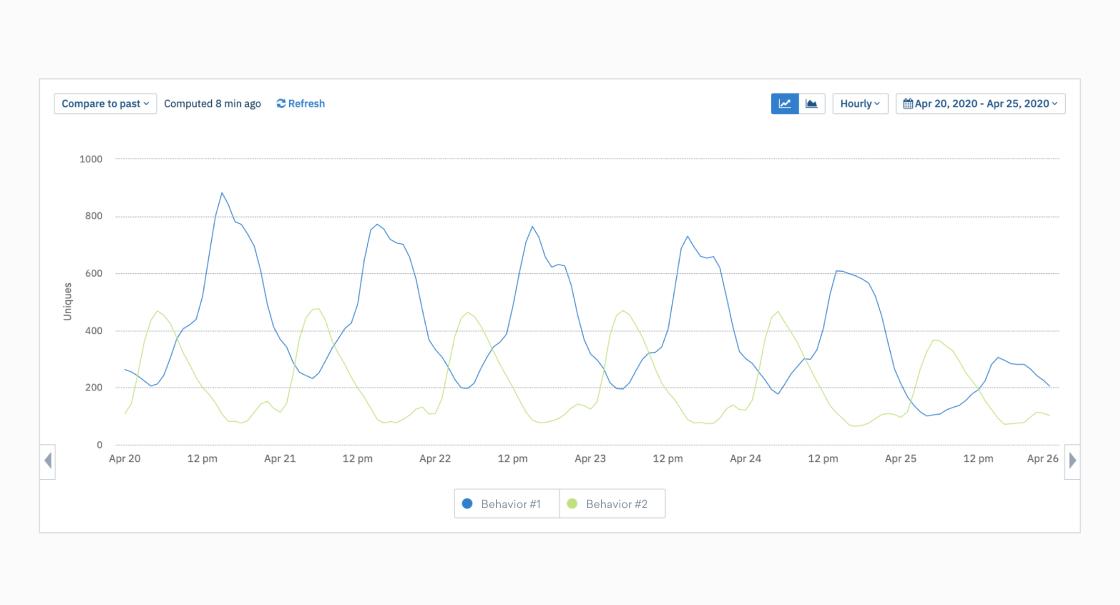
Task: Toggle Behavior #1 series in legend
Action: click(506, 504)
